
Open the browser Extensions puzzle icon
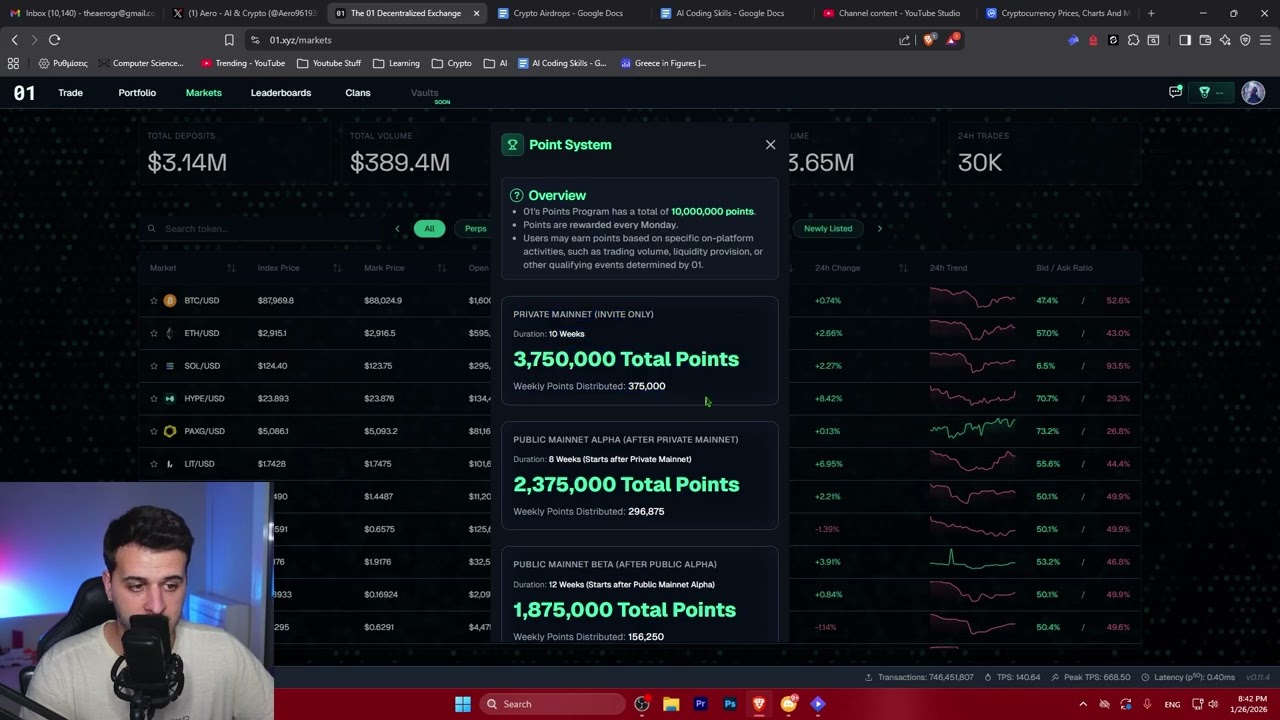pyautogui.click(x=1133, y=40)
